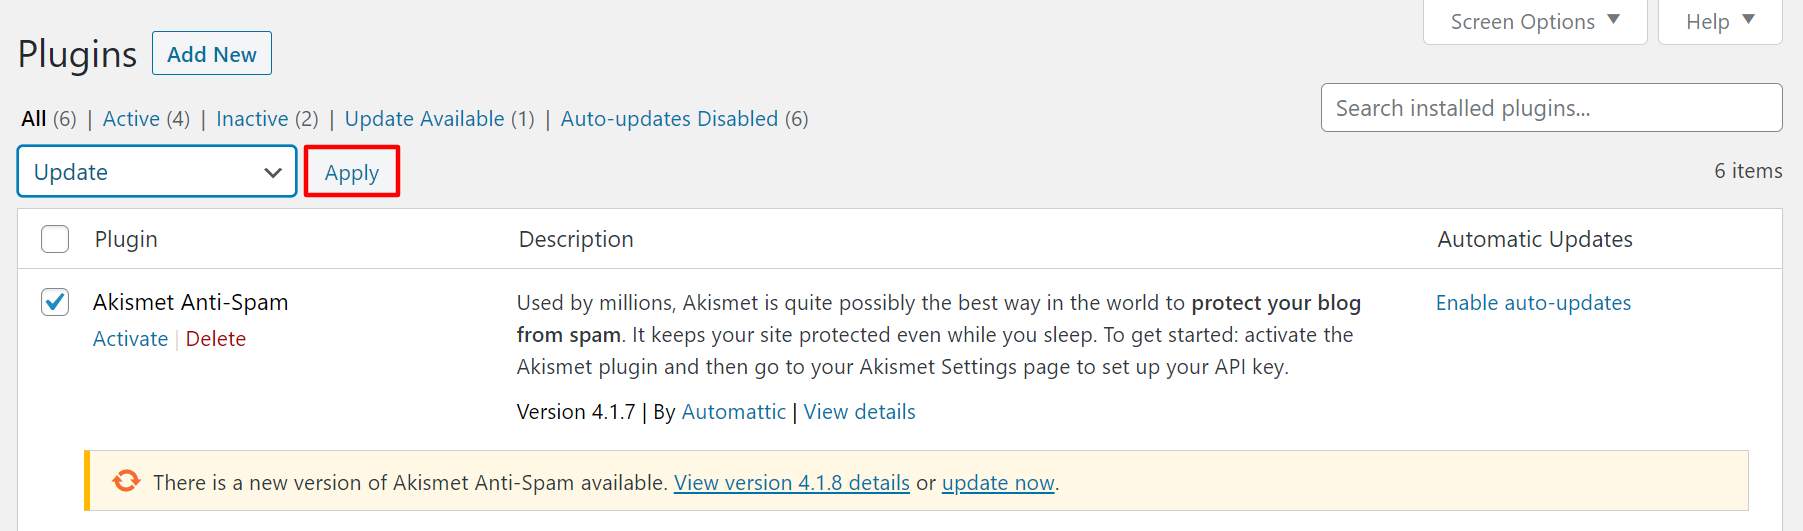Focus the Search installed plugins field
This screenshot has height=531, width=1803.
[x=1551, y=108]
